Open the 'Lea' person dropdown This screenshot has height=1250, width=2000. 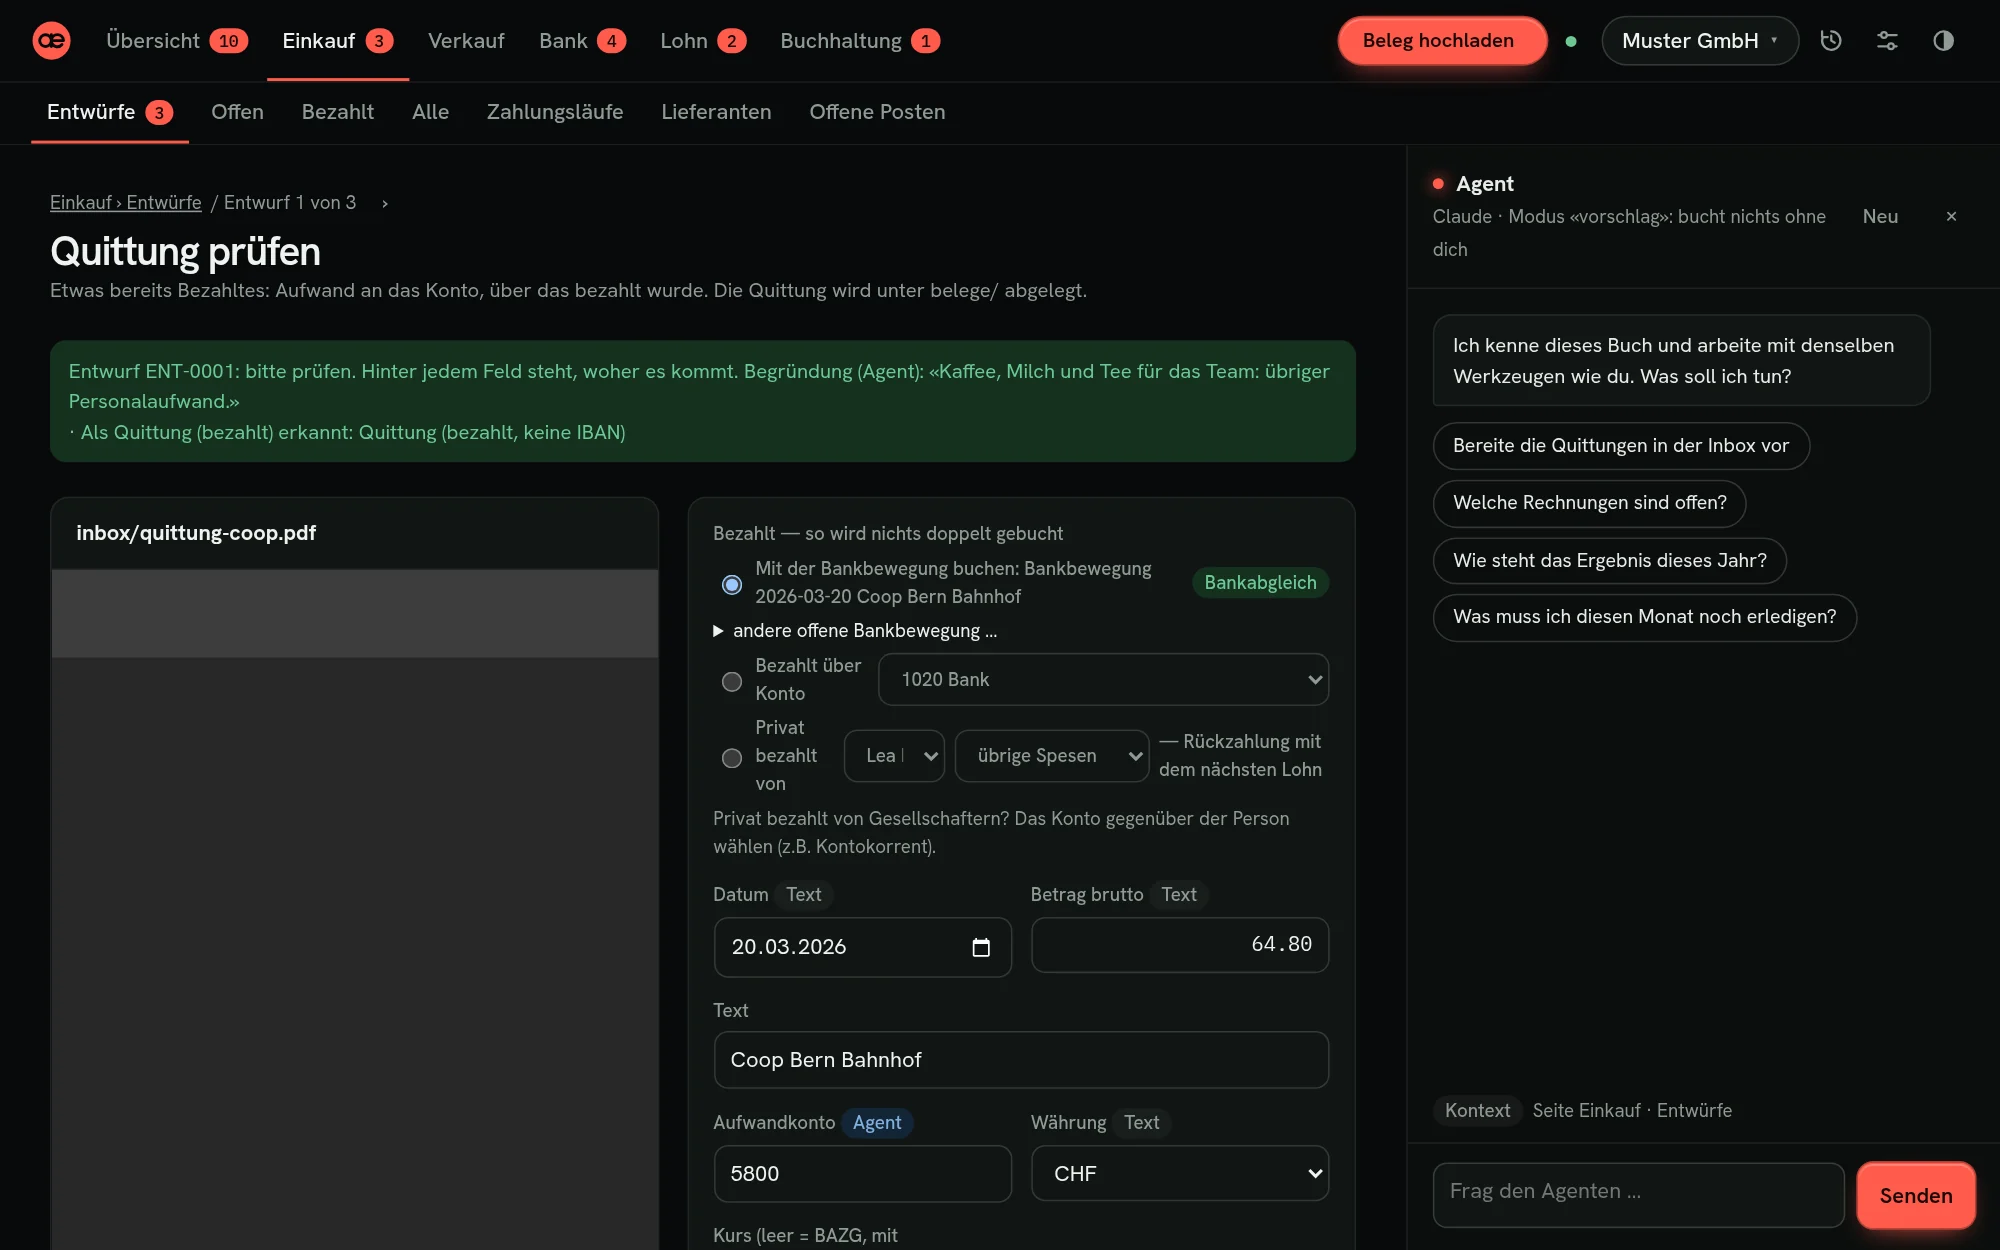tap(894, 756)
